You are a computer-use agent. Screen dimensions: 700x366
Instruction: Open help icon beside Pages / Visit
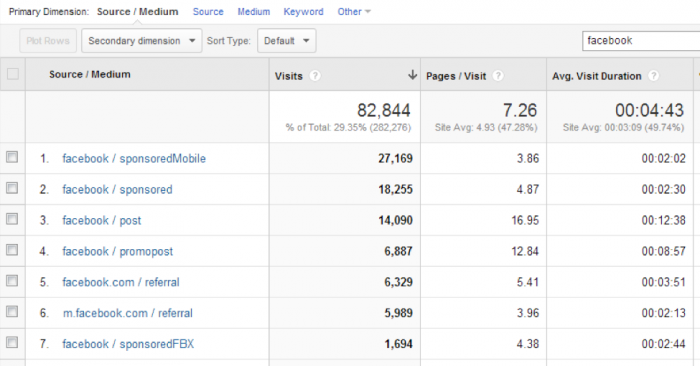(x=498, y=76)
